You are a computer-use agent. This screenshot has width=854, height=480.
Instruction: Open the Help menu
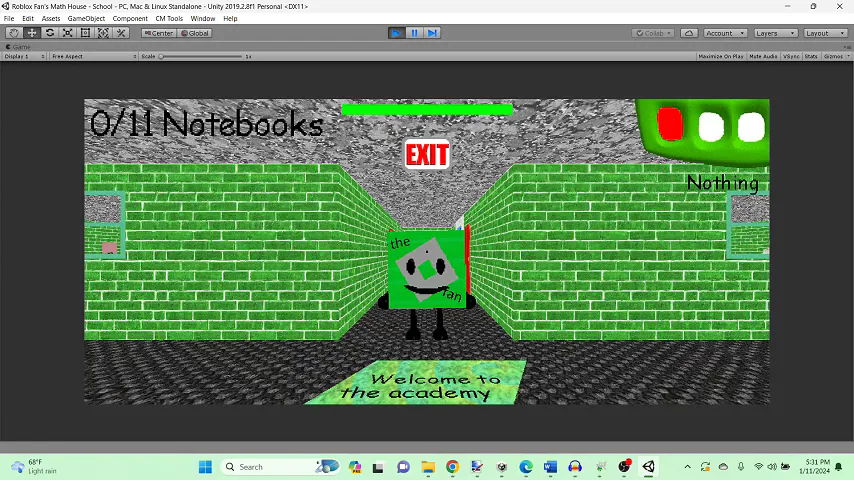(x=230, y=19)
